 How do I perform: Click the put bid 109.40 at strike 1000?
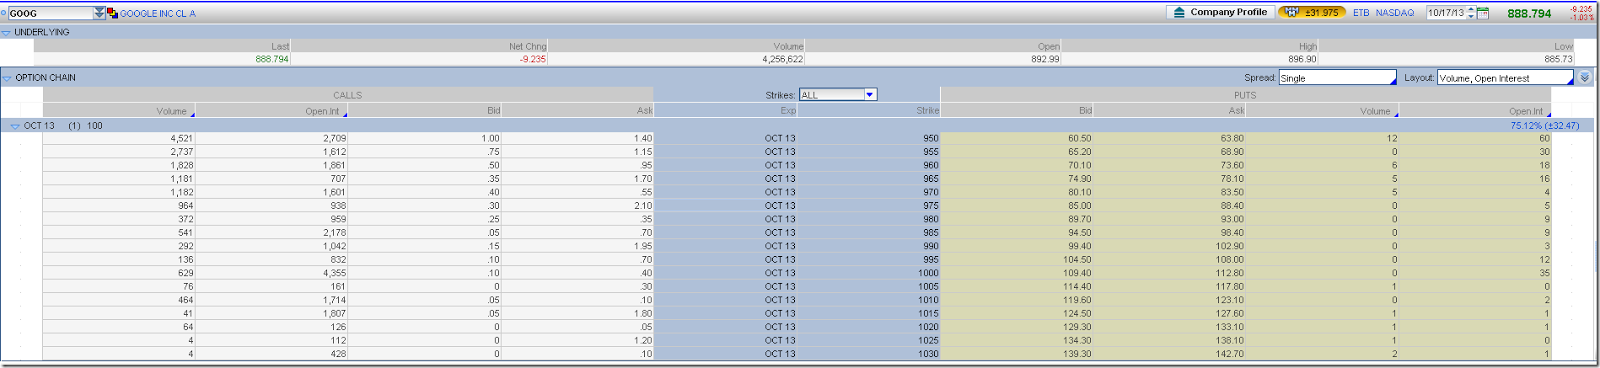click(1078, 273)
